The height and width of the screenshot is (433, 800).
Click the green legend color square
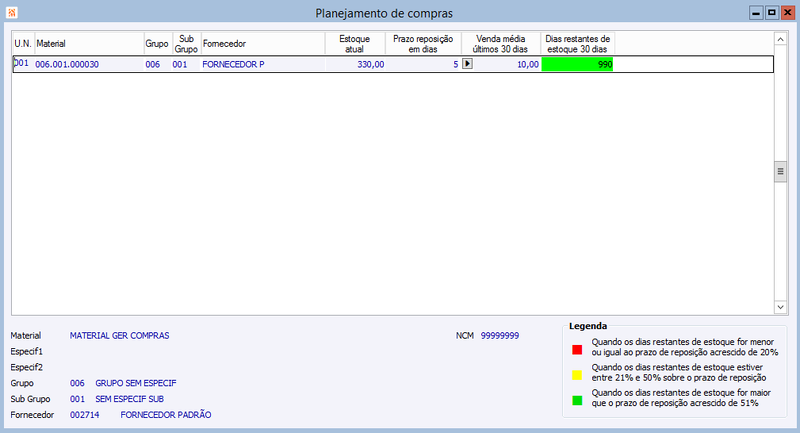tap(577, 401)
